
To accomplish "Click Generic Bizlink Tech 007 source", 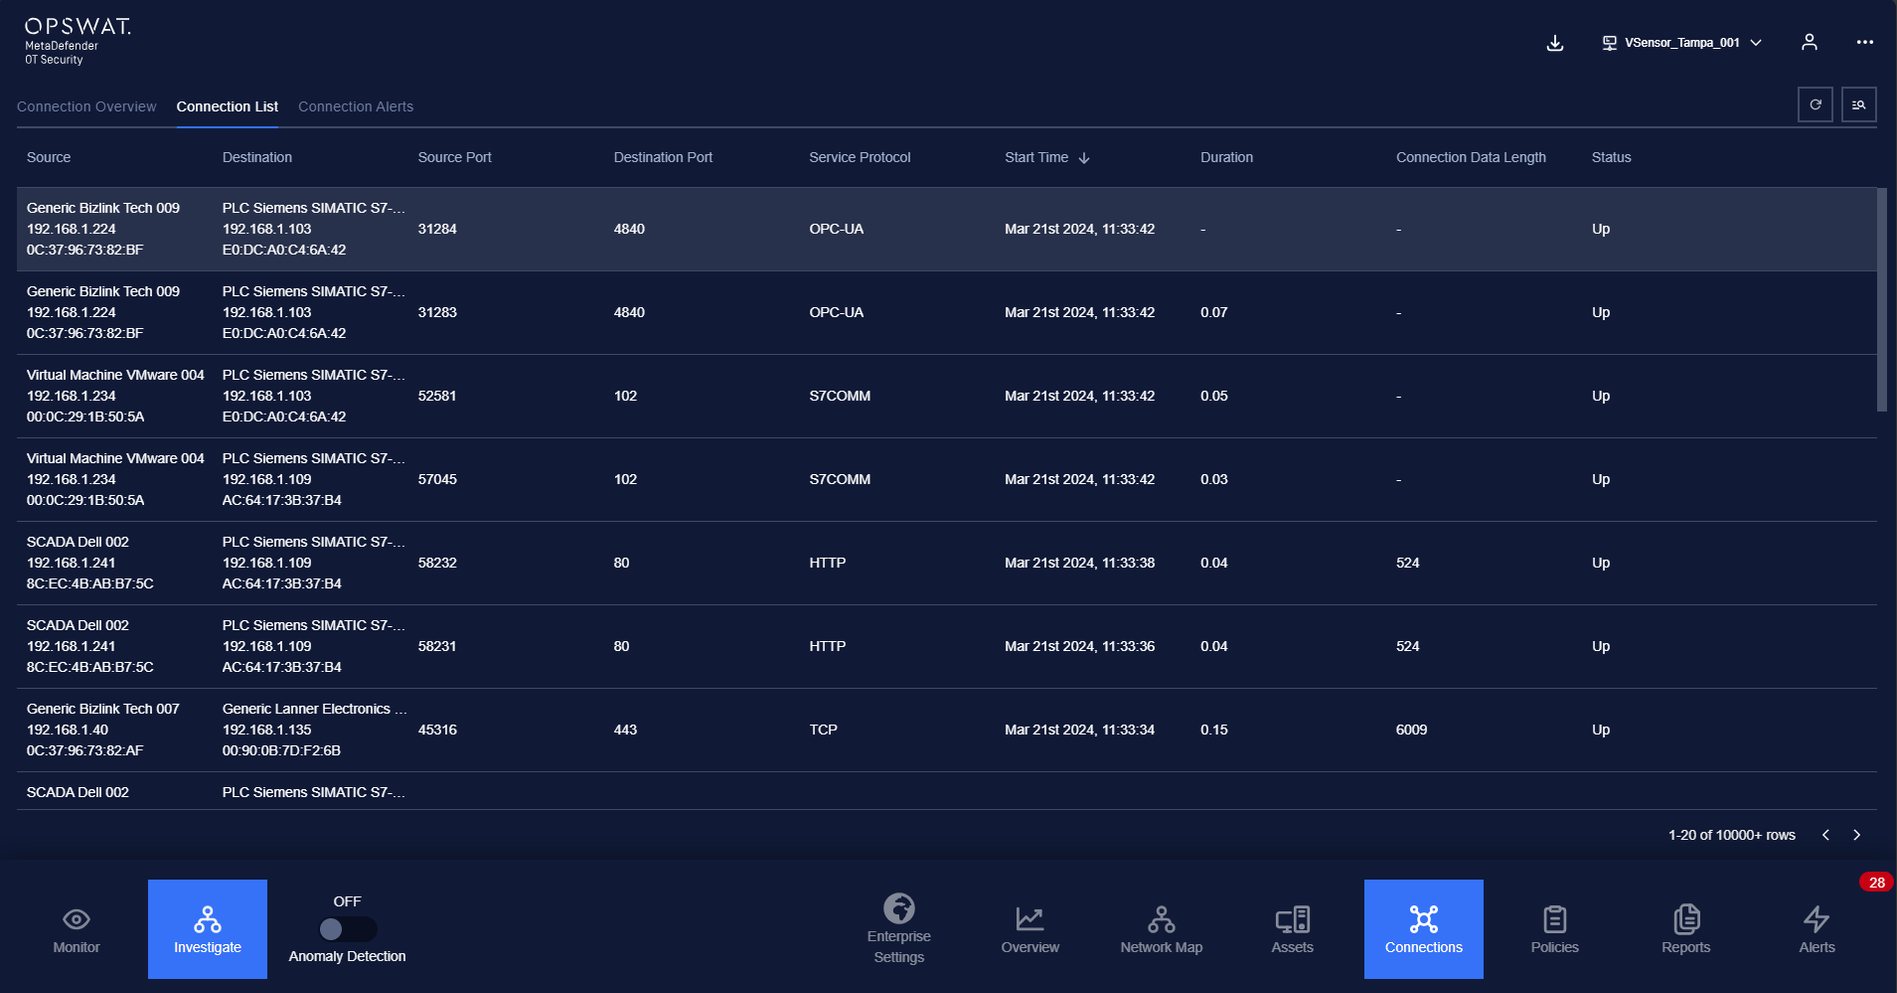I will [x=103, y=709].
